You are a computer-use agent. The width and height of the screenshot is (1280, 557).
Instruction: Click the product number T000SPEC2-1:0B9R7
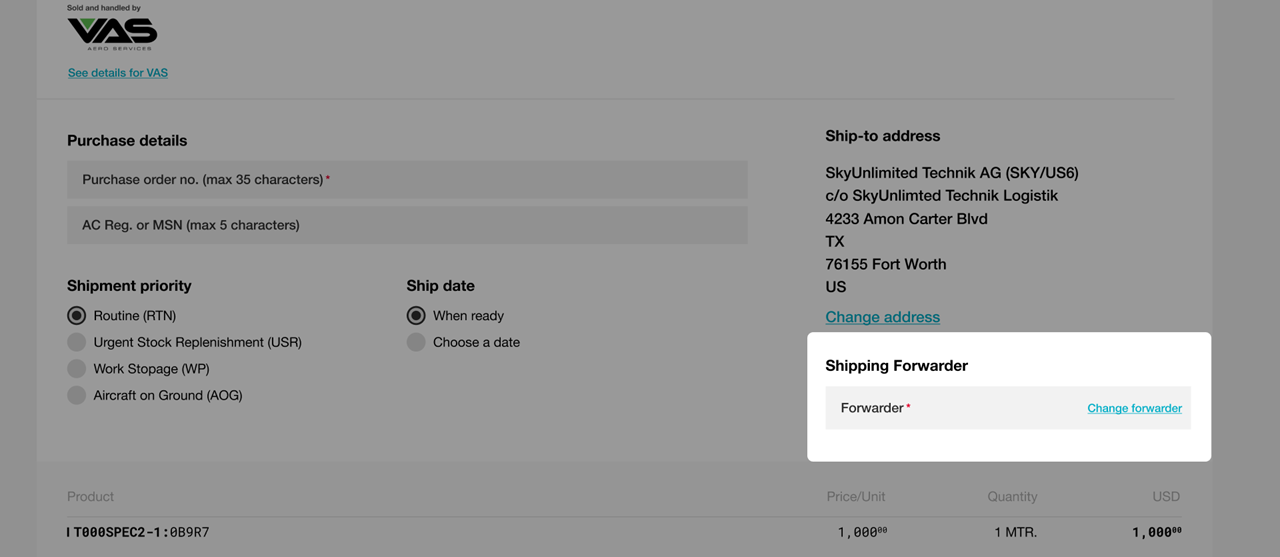coord(141,532)
